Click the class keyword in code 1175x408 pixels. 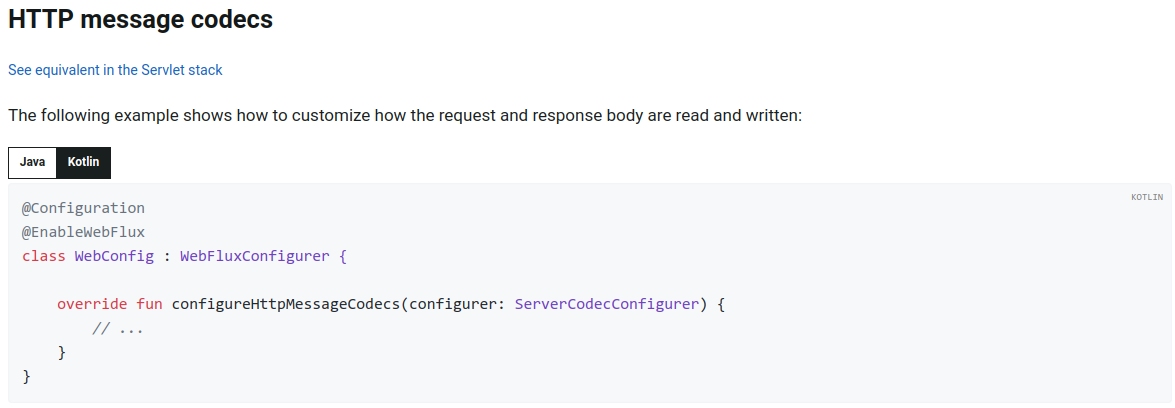tap(43, 256)
